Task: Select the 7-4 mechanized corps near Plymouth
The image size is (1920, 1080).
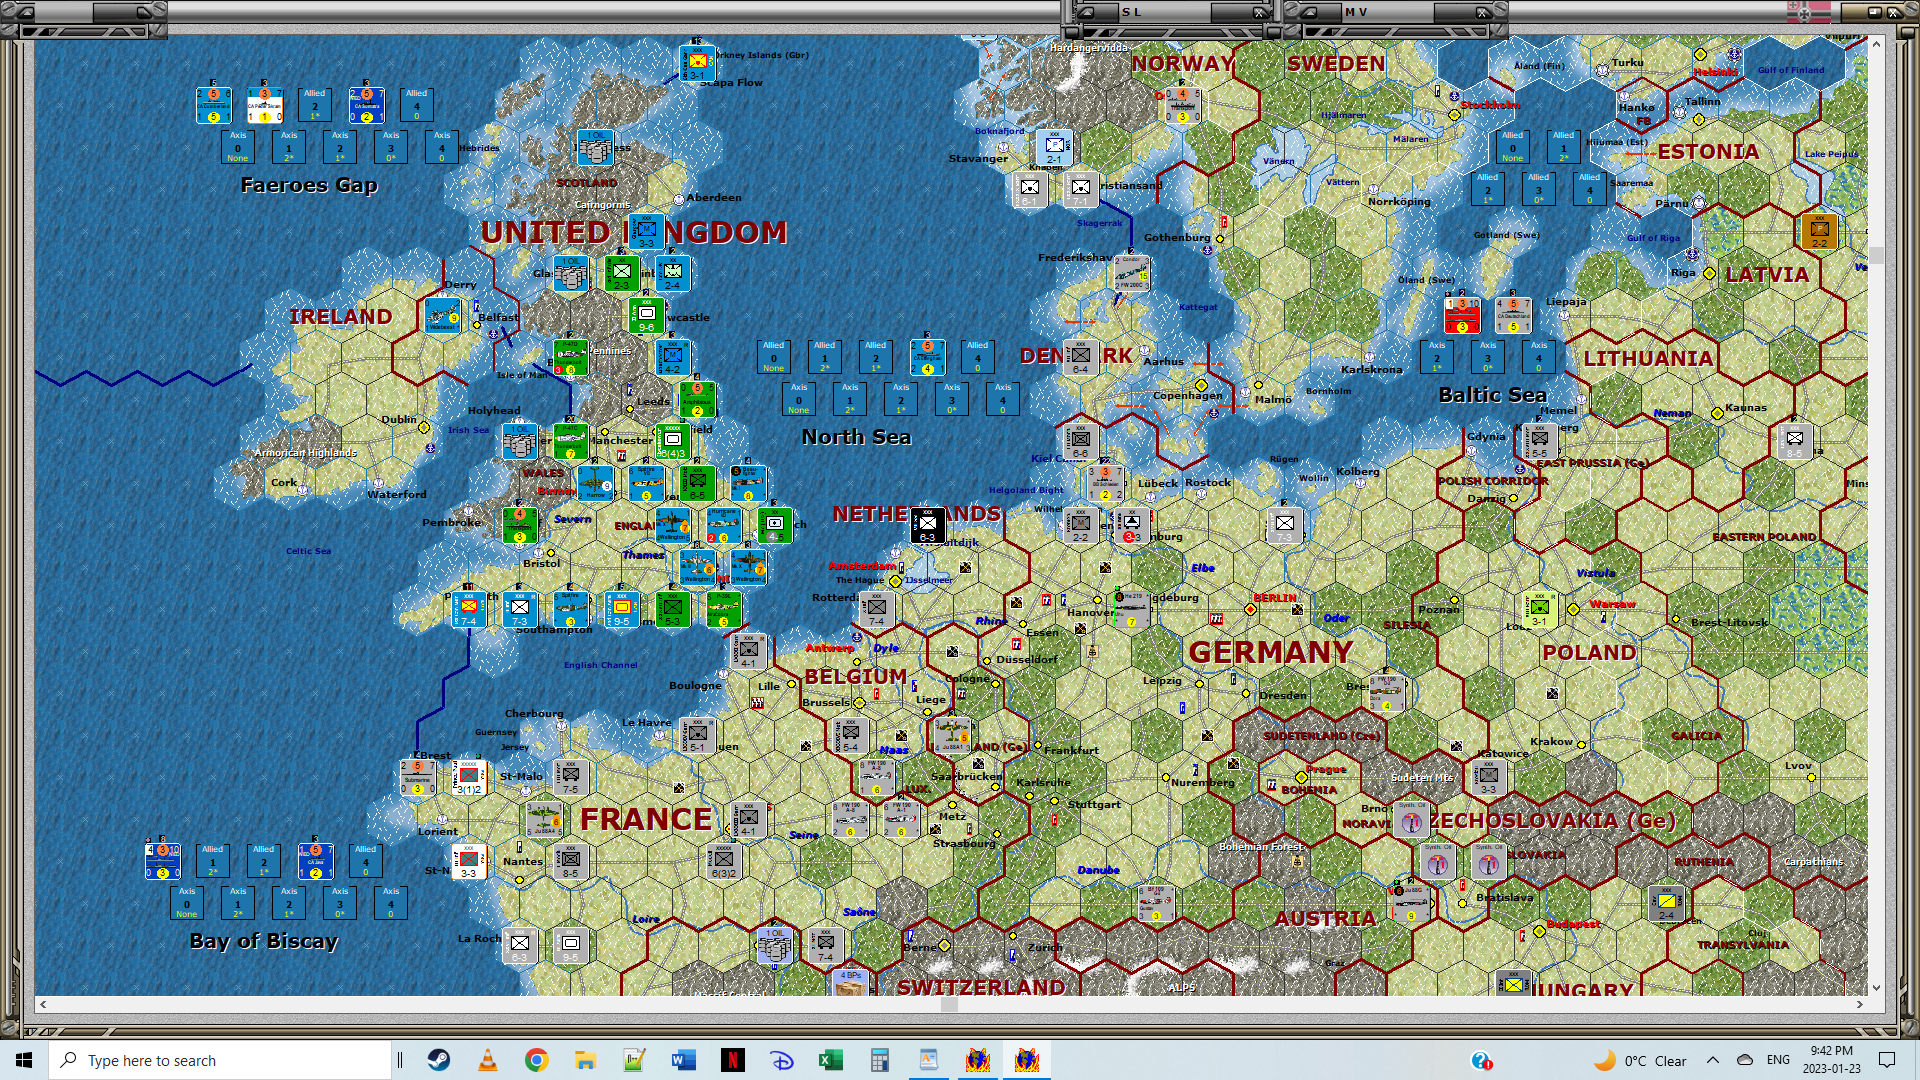Action: [469, 609]
